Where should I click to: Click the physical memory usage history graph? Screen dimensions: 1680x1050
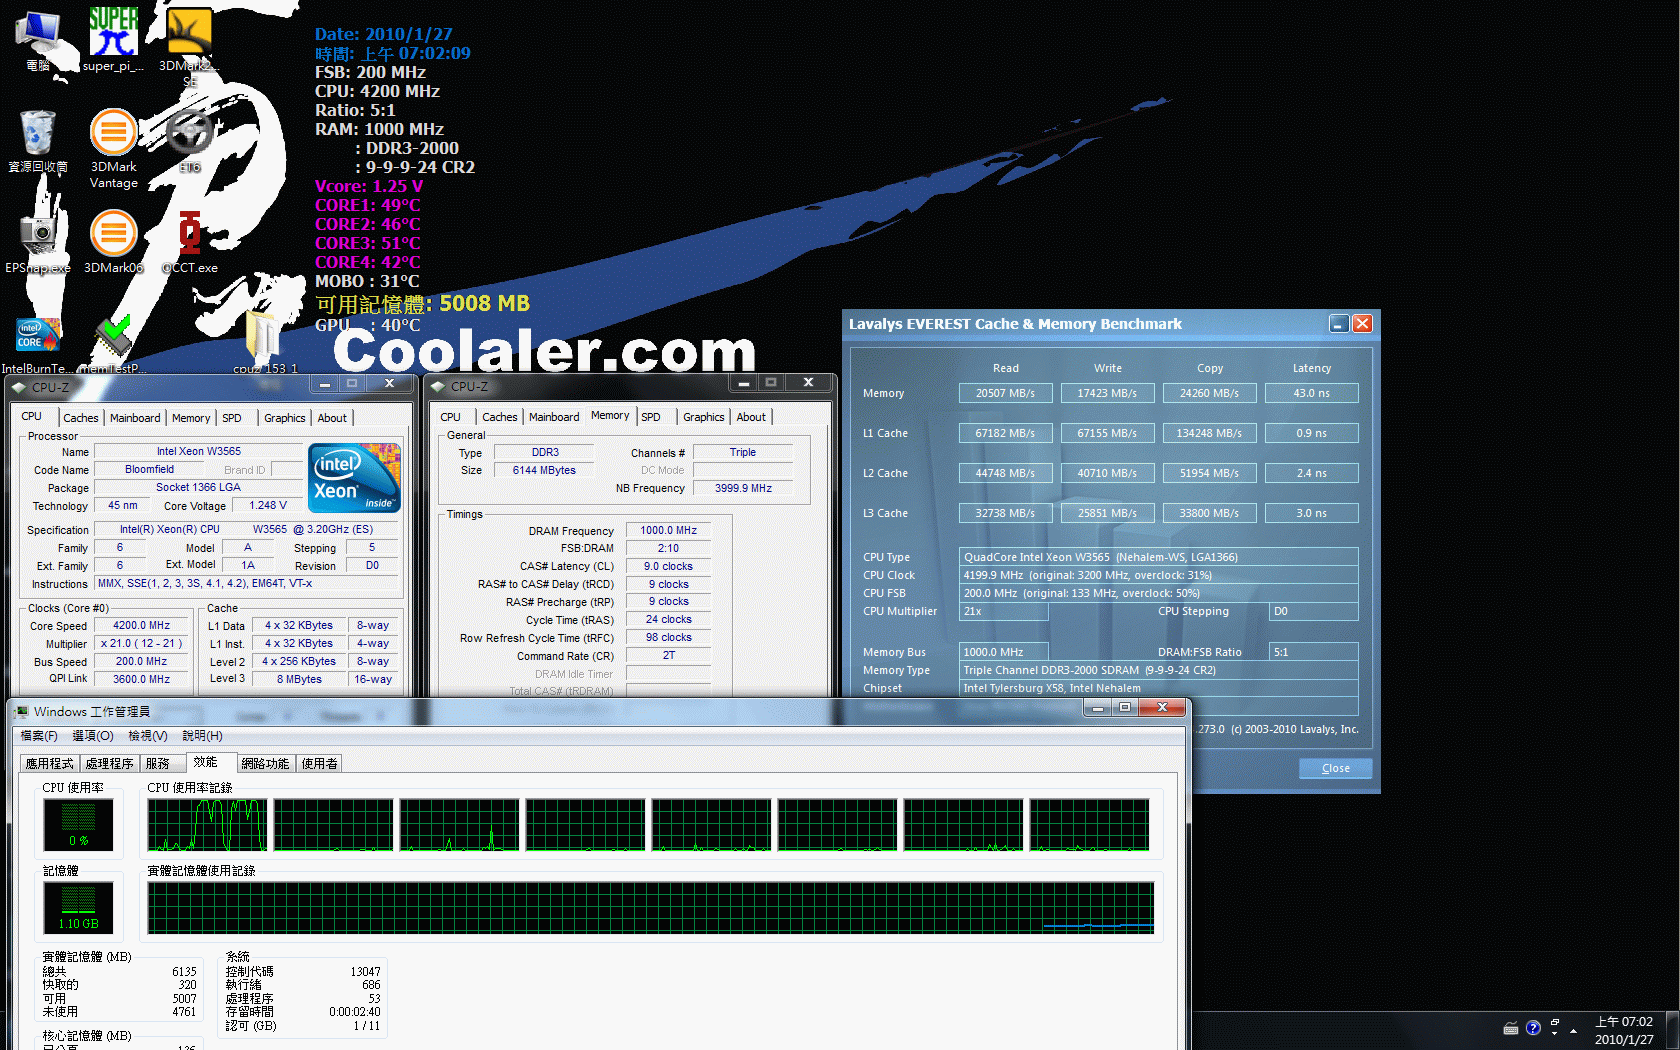[x=650, y=907]
